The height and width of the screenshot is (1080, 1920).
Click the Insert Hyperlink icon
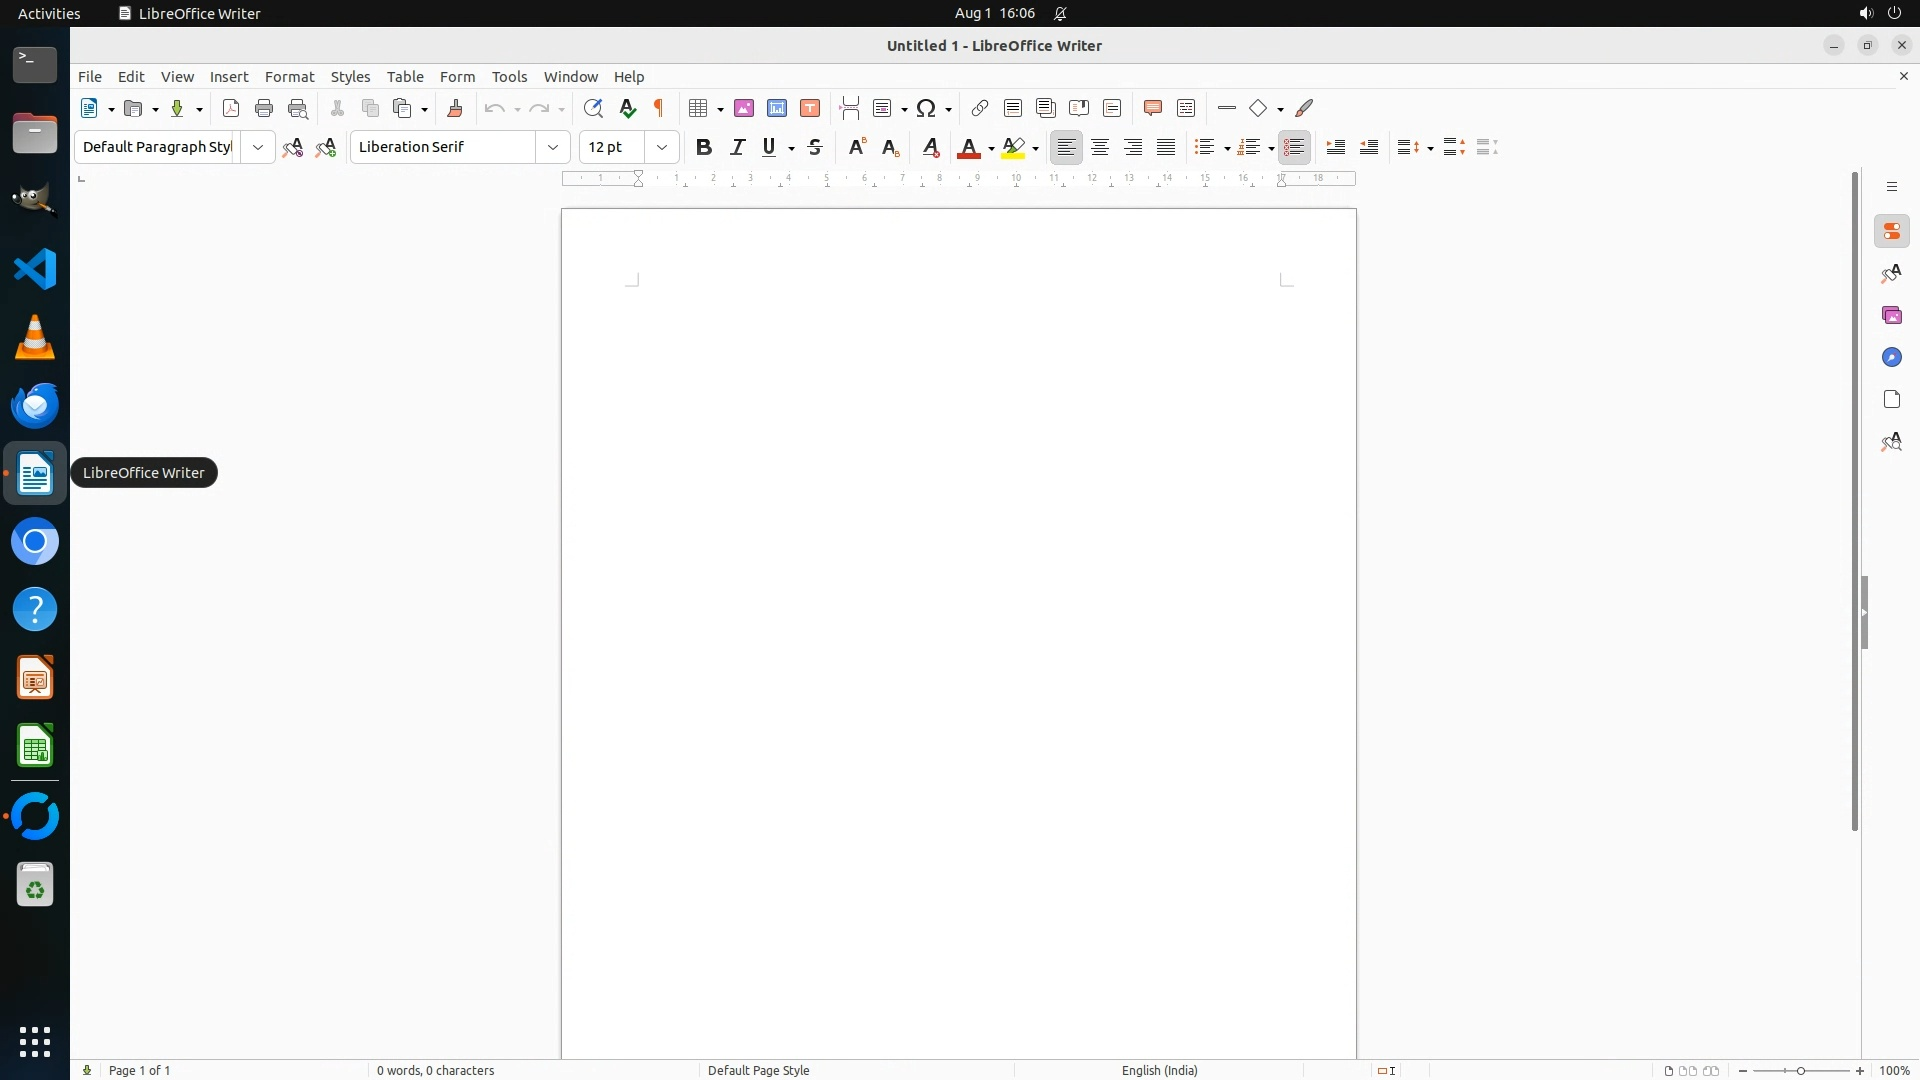point(980,108)
